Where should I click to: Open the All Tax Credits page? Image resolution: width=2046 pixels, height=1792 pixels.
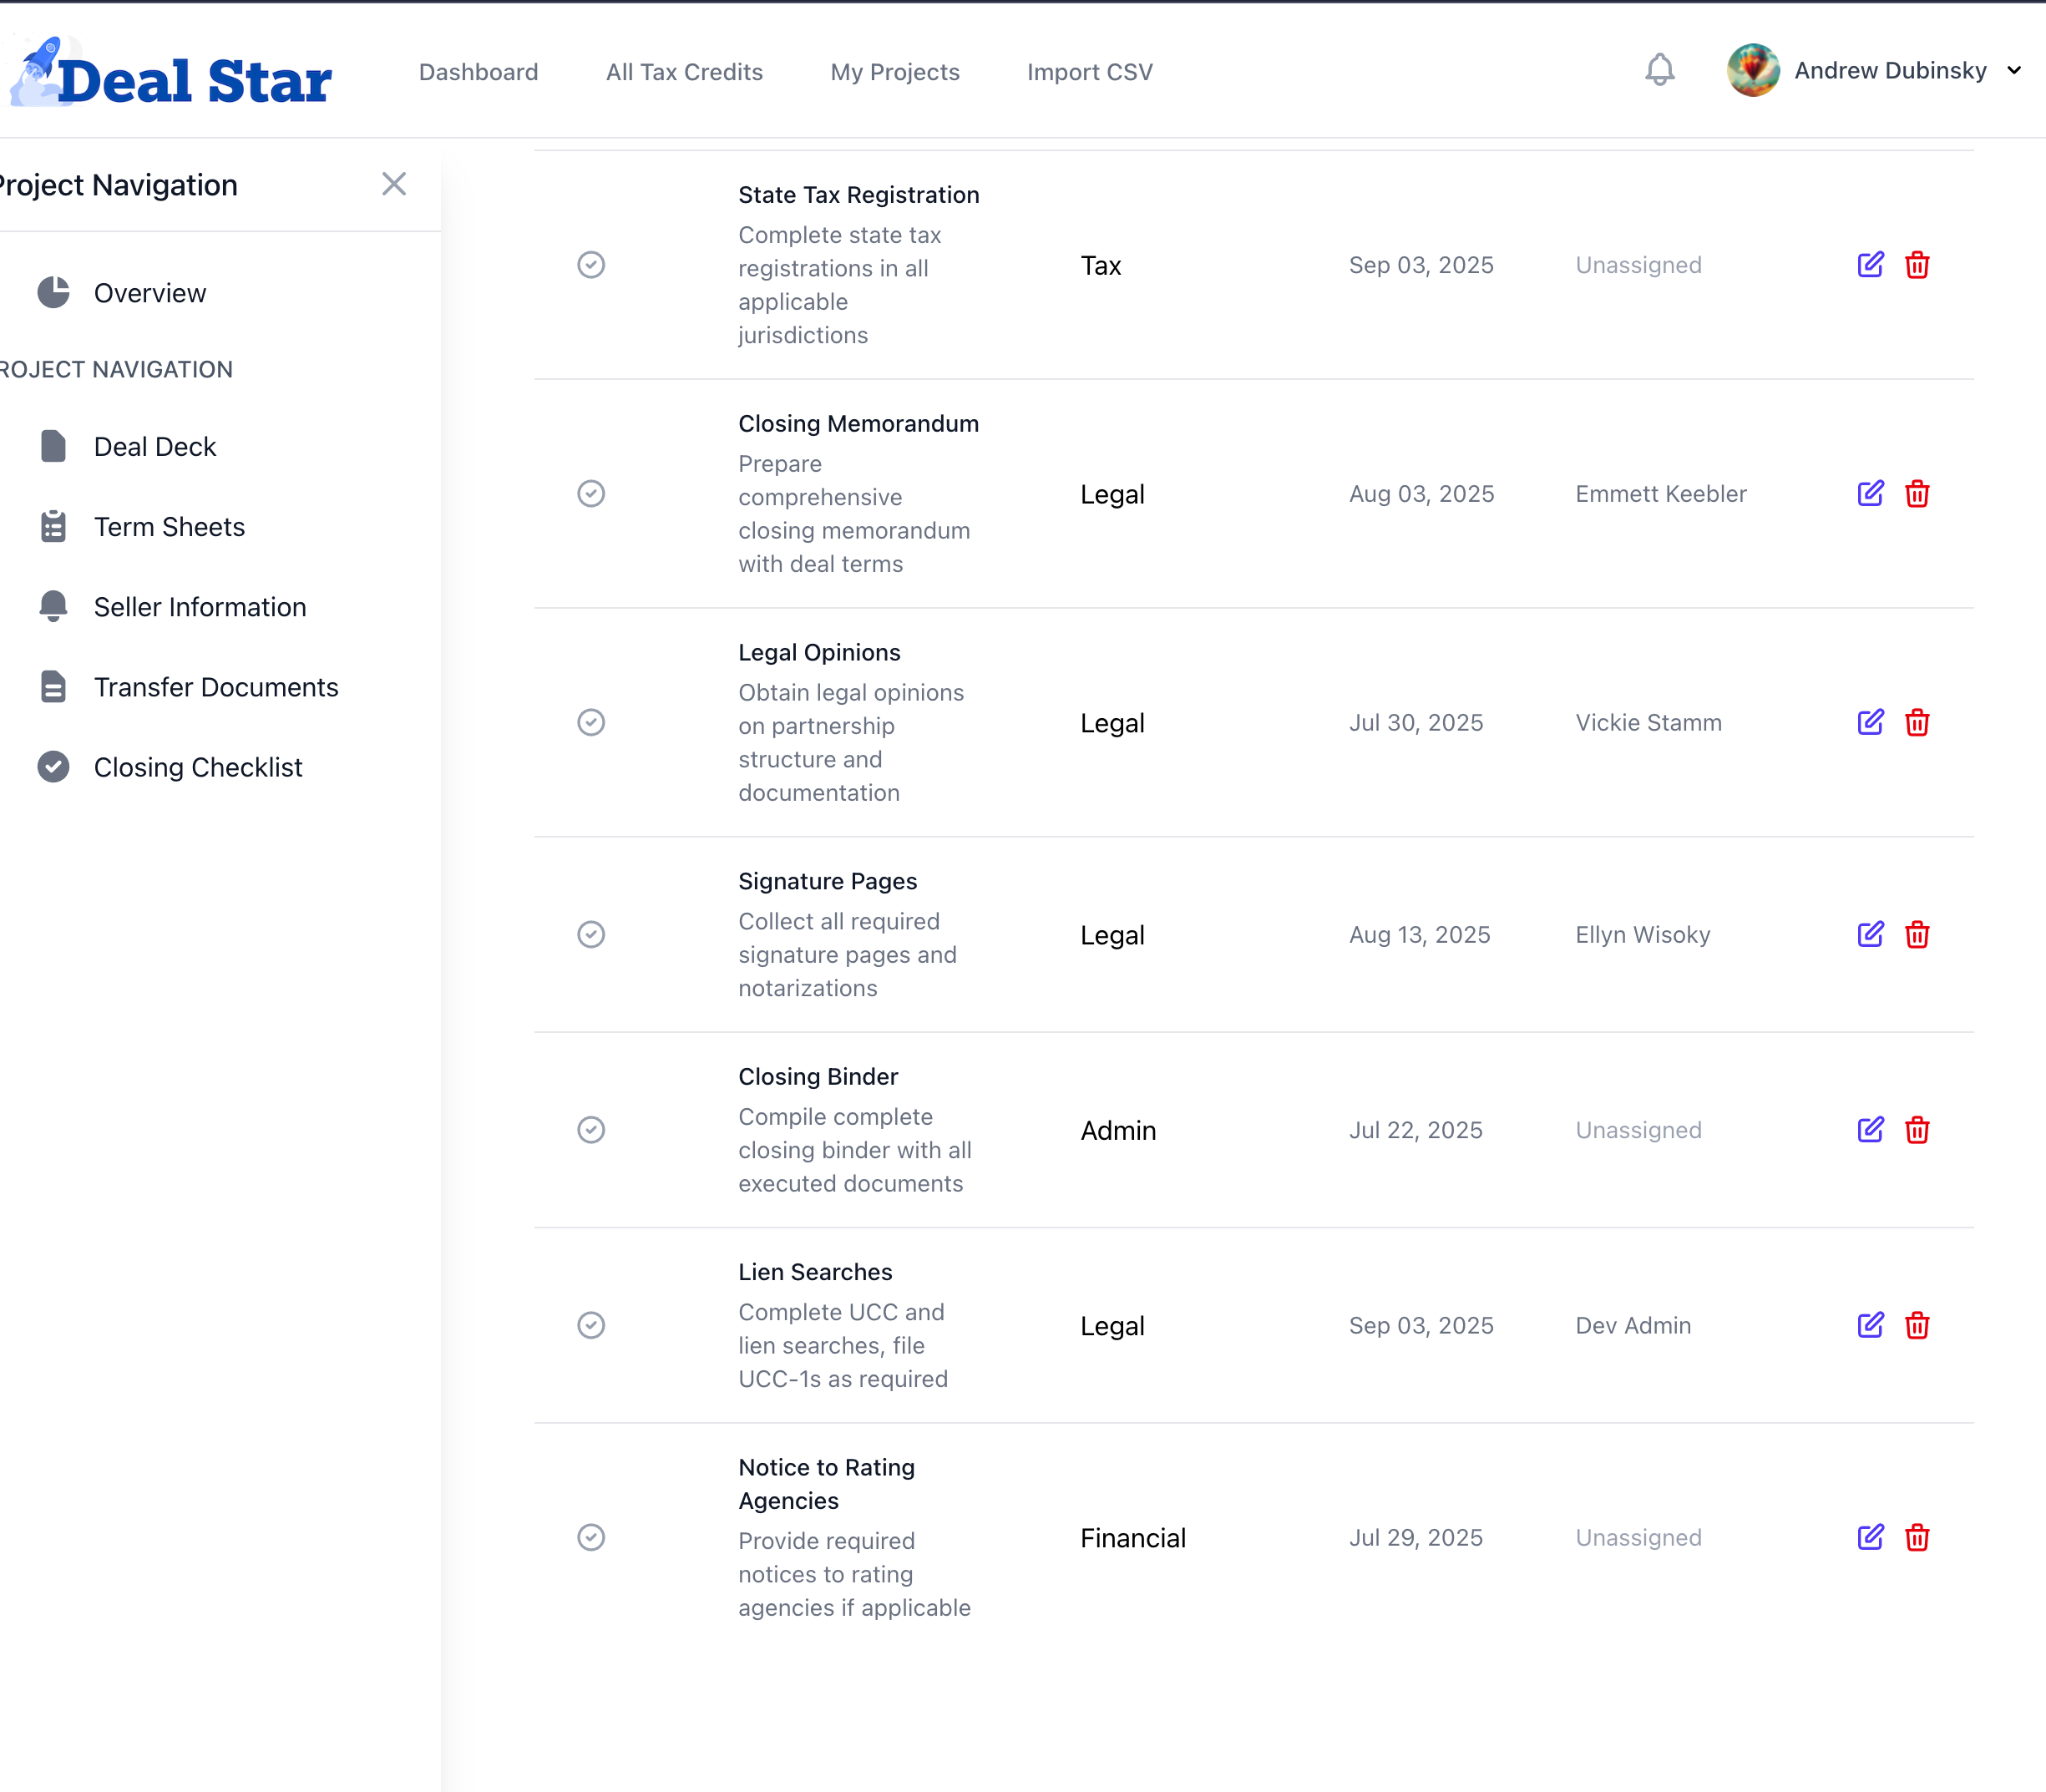[684, 72]
